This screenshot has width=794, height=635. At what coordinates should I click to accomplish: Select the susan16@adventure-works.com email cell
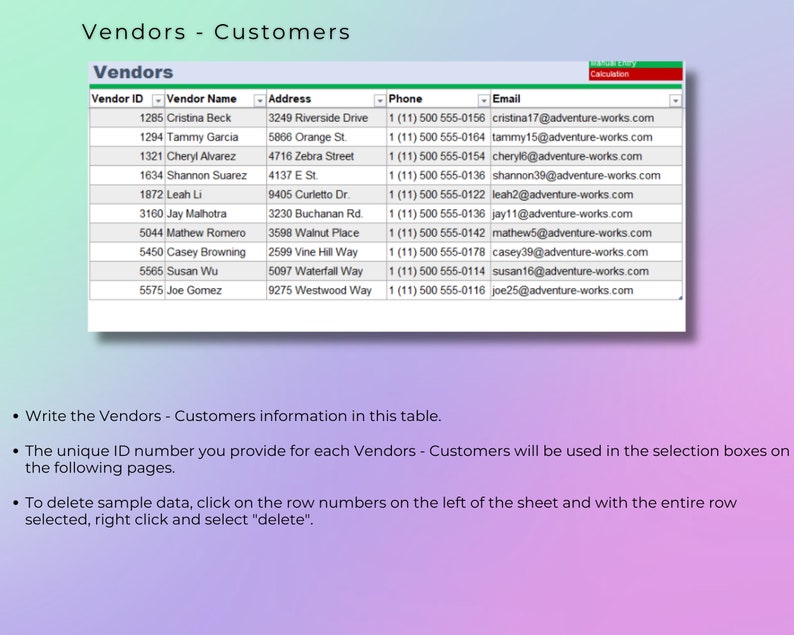[586, 271]
